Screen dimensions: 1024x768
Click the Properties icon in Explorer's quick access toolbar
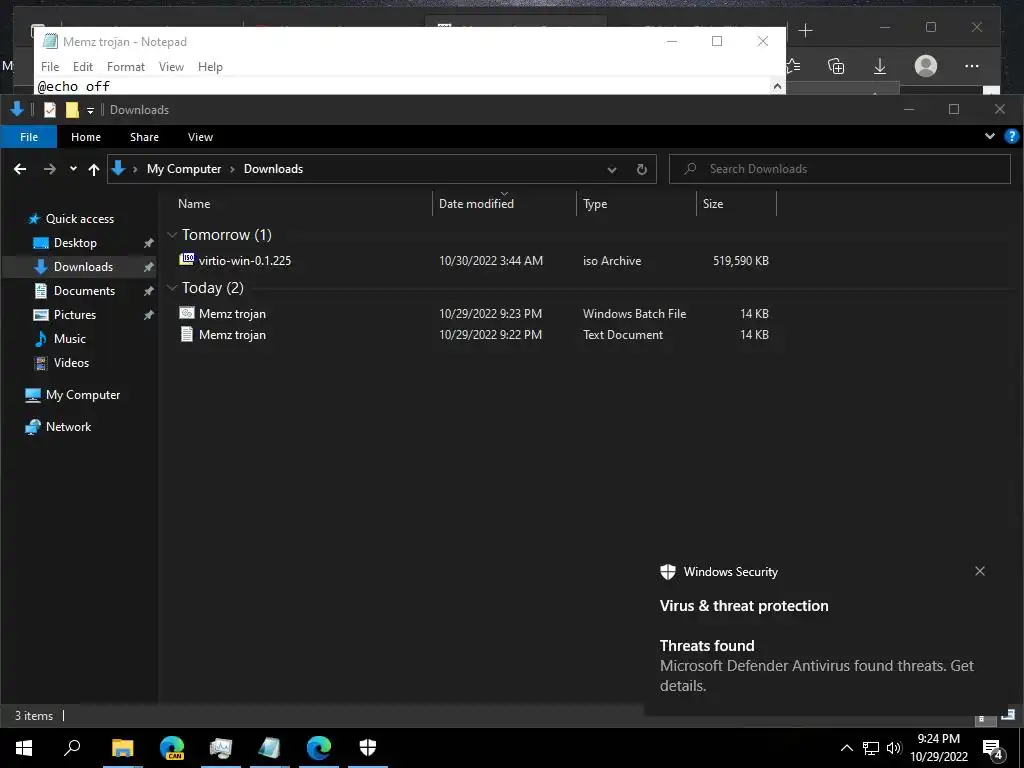coord(50,110)
